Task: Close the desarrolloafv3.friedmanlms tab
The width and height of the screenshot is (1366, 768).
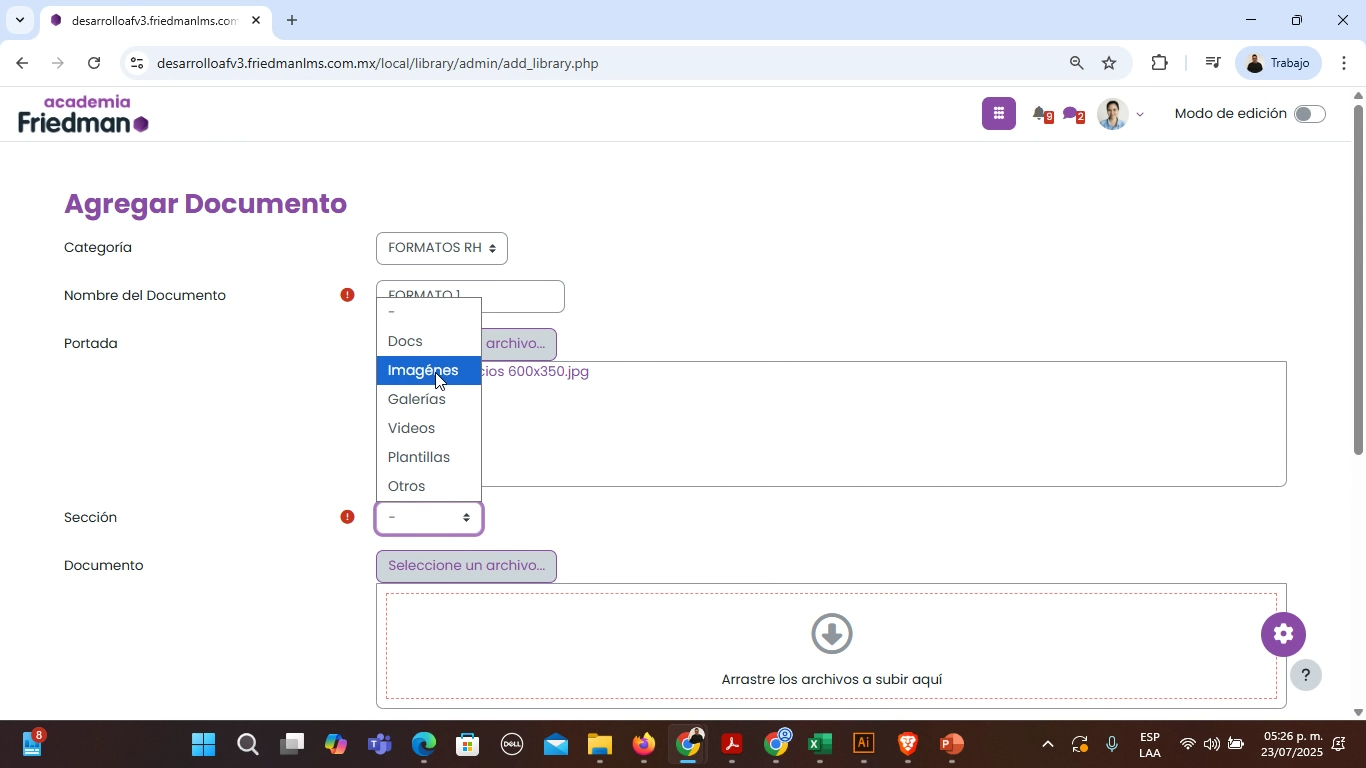Action: pos(256,20)
